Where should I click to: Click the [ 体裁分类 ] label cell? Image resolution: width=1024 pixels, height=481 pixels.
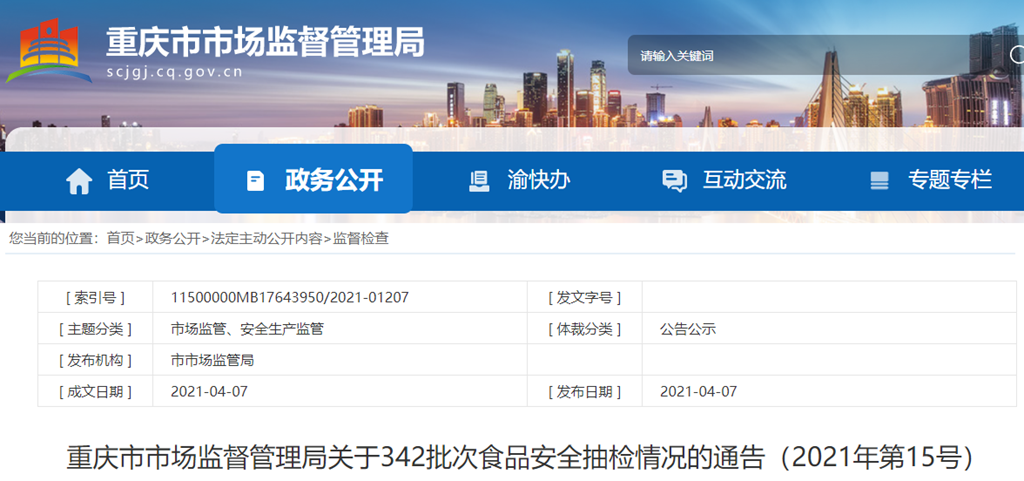pyautogui.click(x=584, y=329)
